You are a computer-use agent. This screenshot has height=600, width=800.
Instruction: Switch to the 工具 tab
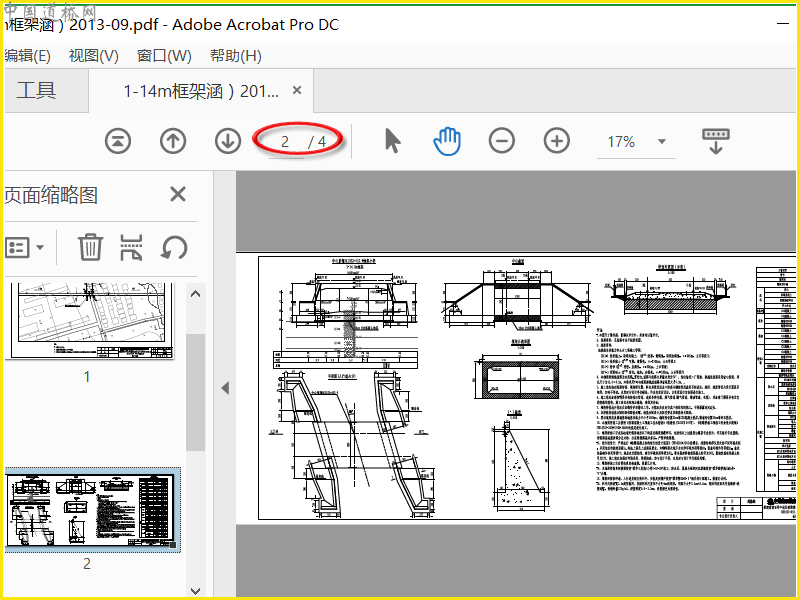coord(36,90)
